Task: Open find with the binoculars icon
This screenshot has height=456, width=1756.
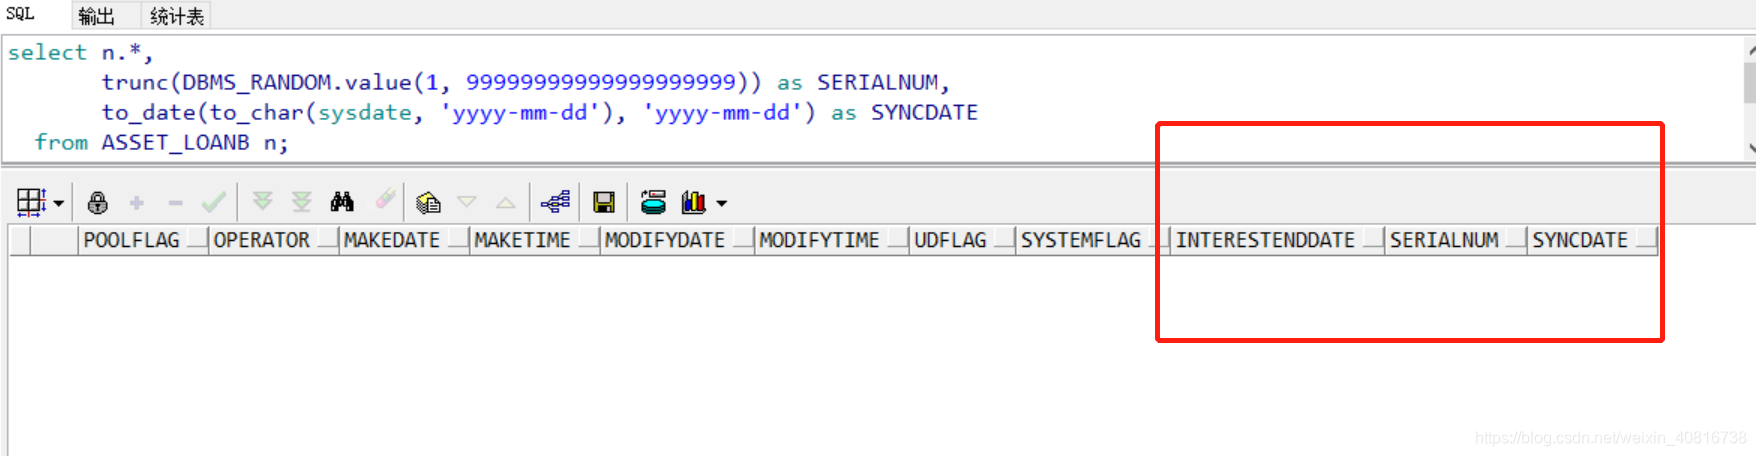Action: 342,202
